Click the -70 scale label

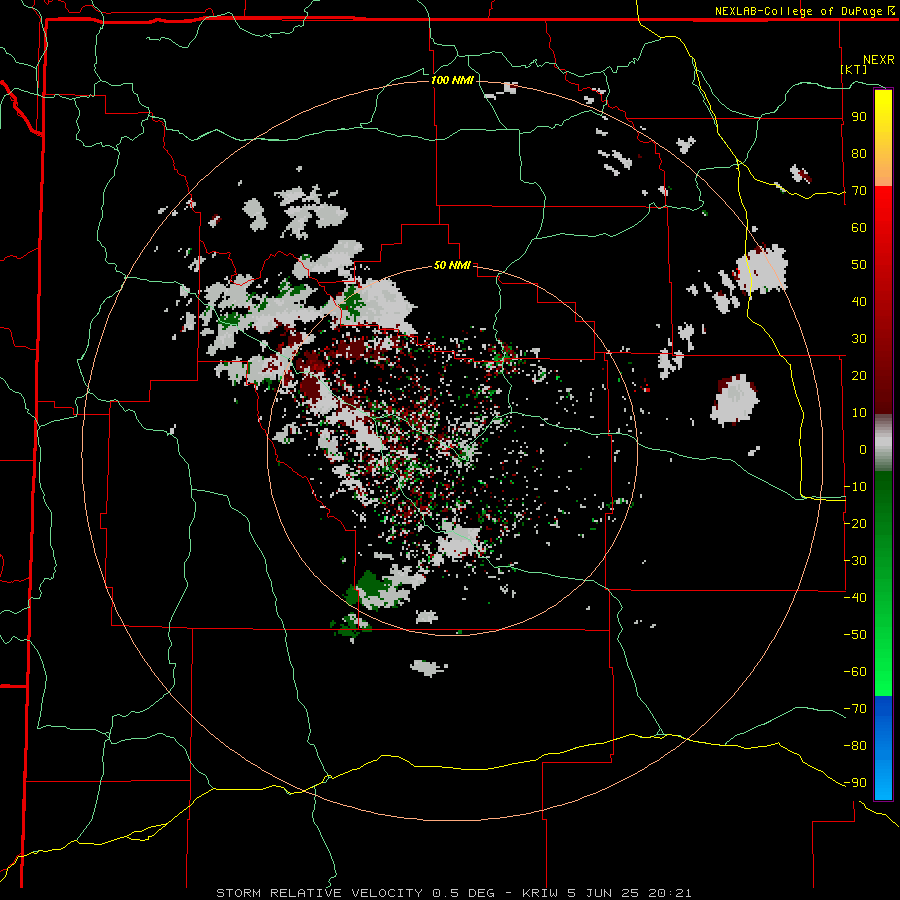click(x=855, y=708)
